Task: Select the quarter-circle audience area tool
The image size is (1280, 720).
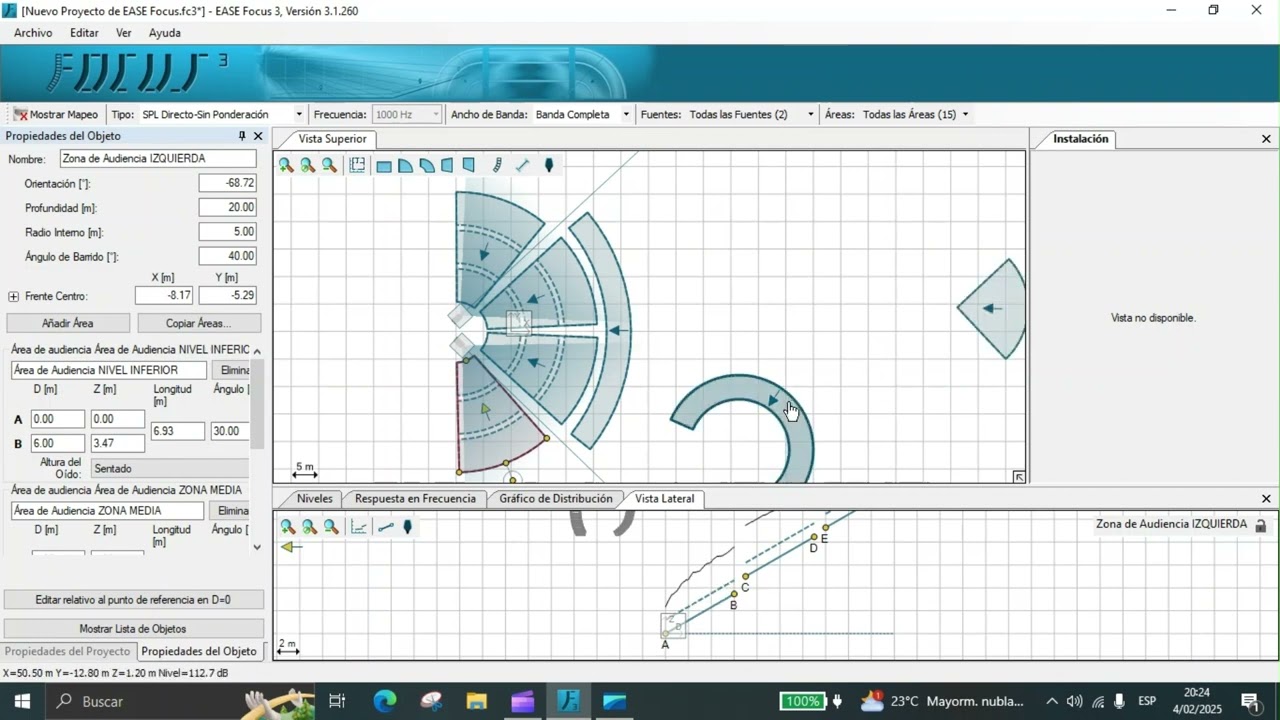Action: point(405,166)
